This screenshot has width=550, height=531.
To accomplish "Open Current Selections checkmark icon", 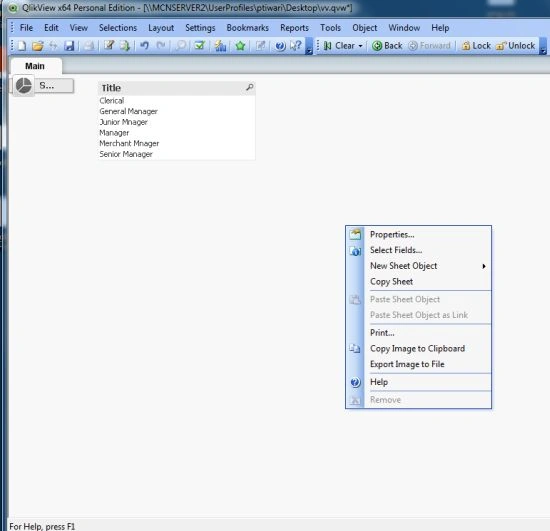I will 200,46.
